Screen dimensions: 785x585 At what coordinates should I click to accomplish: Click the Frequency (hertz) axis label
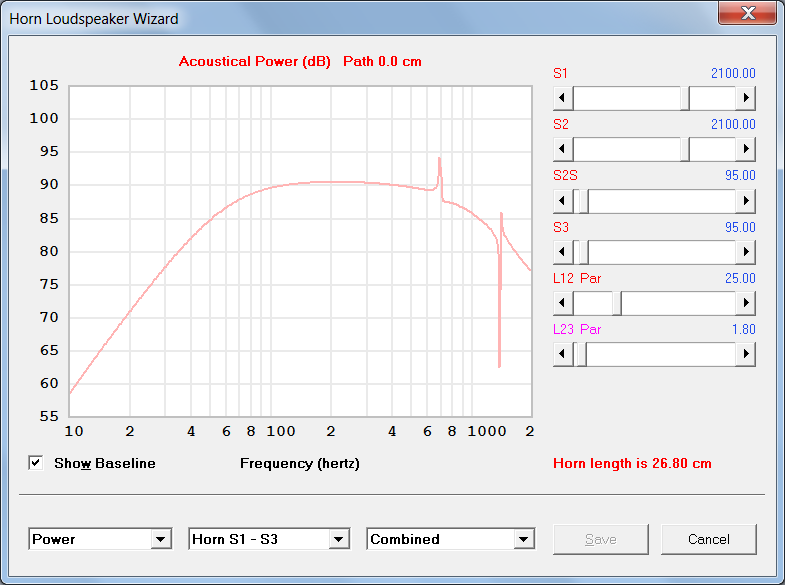(299, 463)
